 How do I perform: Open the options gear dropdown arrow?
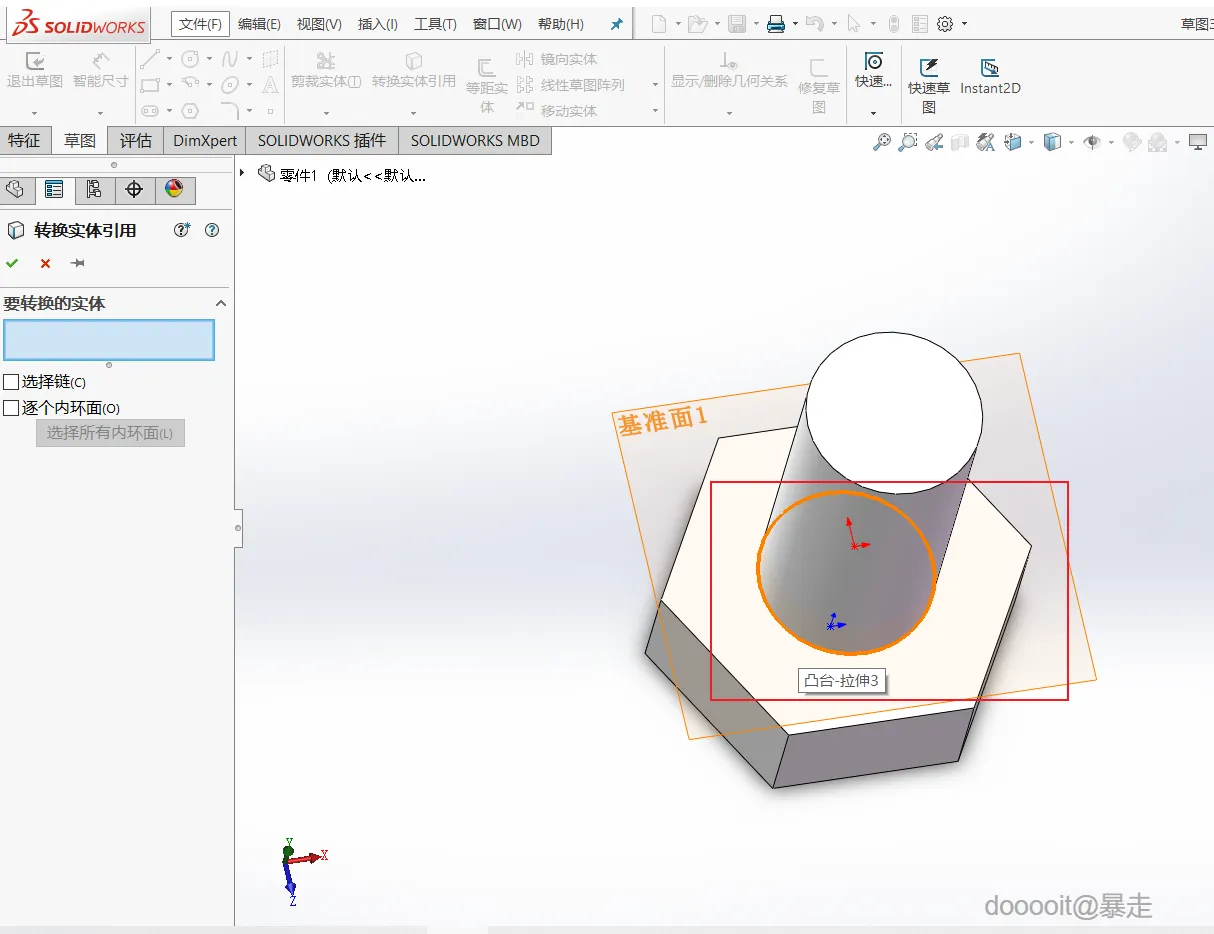(963, 24)
